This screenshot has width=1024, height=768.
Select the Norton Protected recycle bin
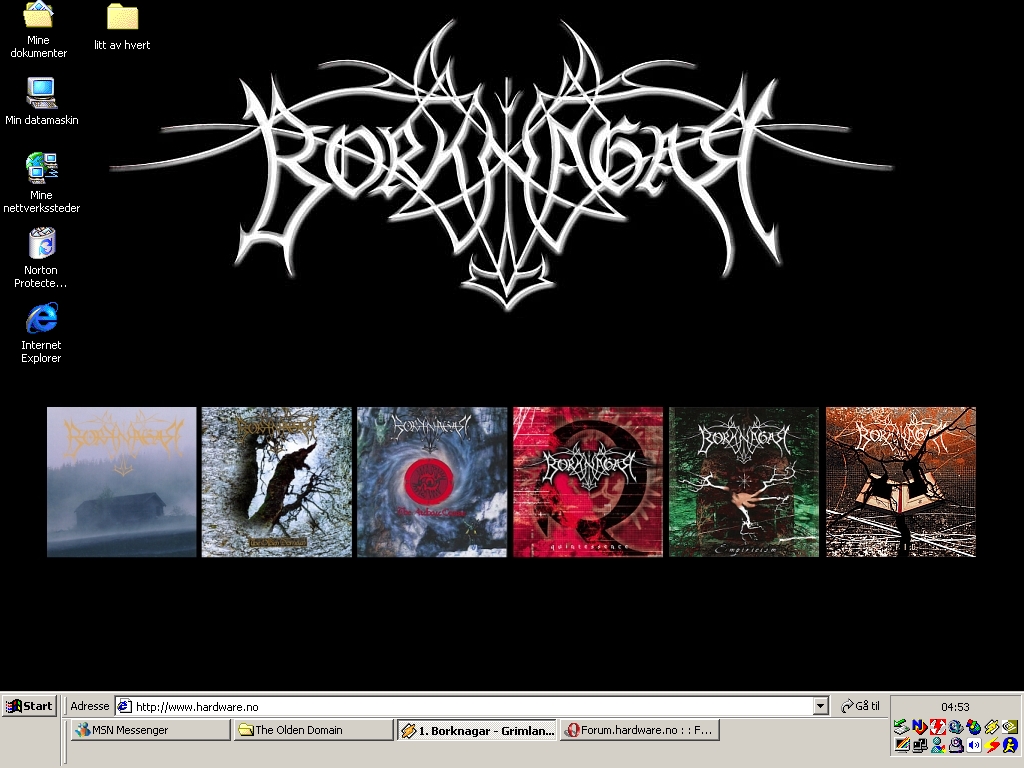[x=41, y=258]
